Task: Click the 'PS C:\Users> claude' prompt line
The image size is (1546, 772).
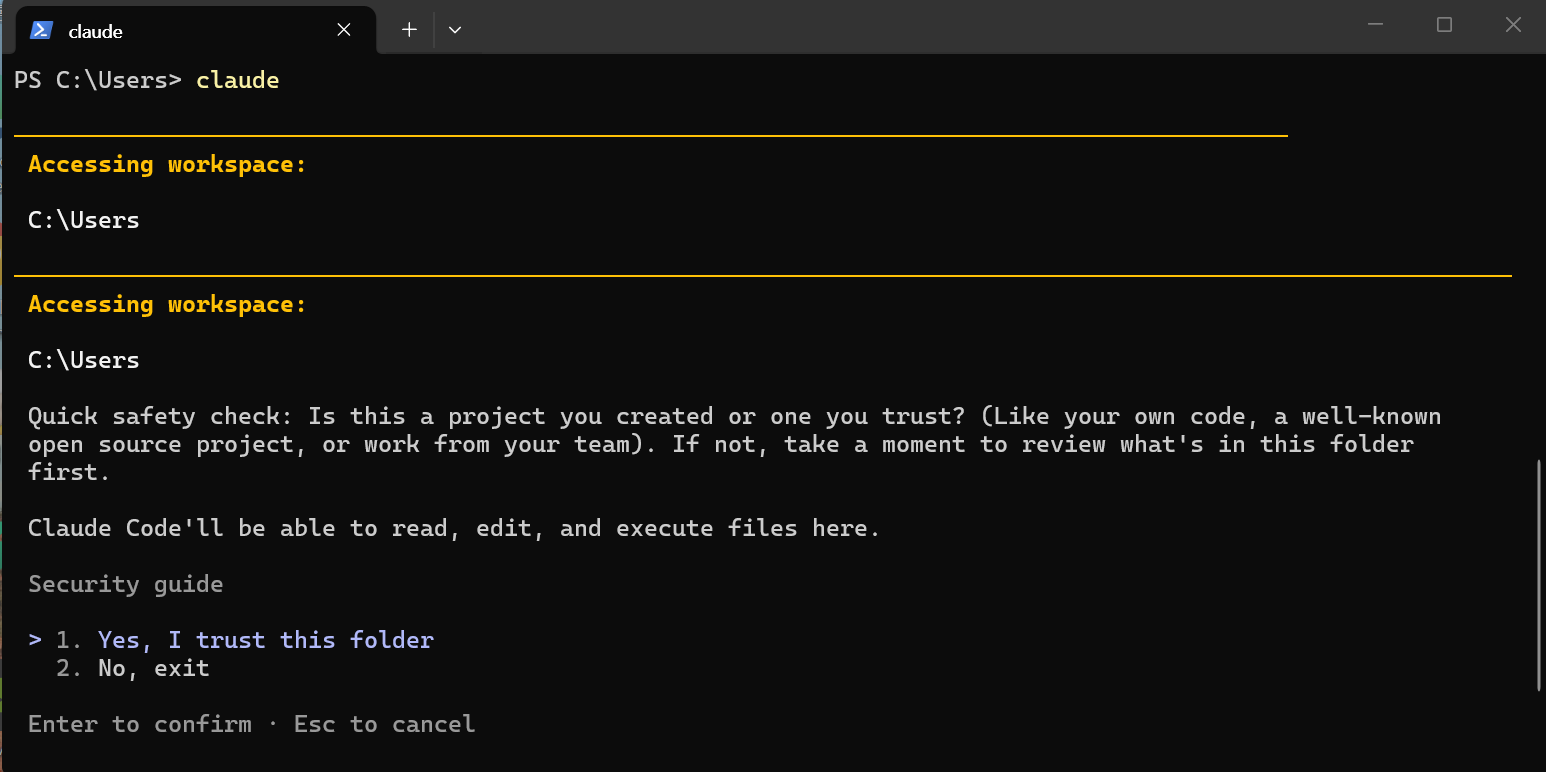Action: tap(147, 80)
